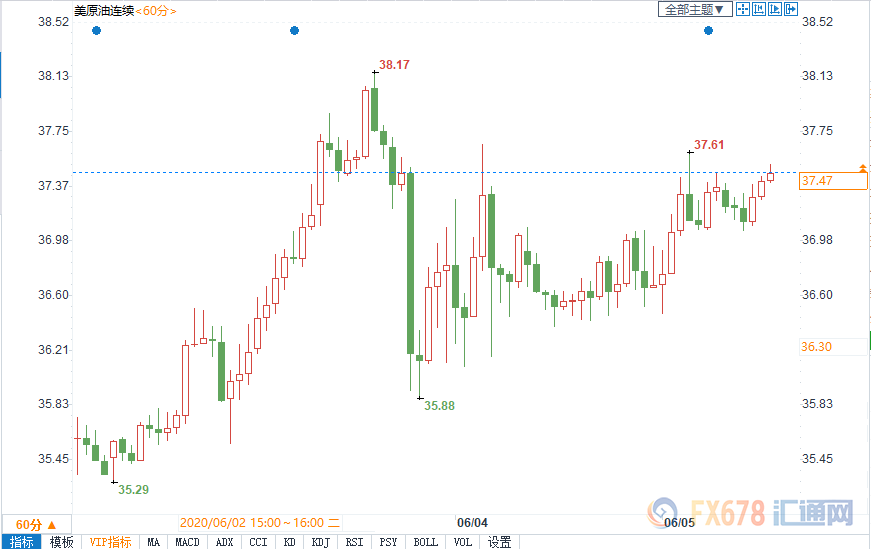Click the 38.17 high price candle marker
This screenshot has width=871, height=549.
(x=375, y=72)
